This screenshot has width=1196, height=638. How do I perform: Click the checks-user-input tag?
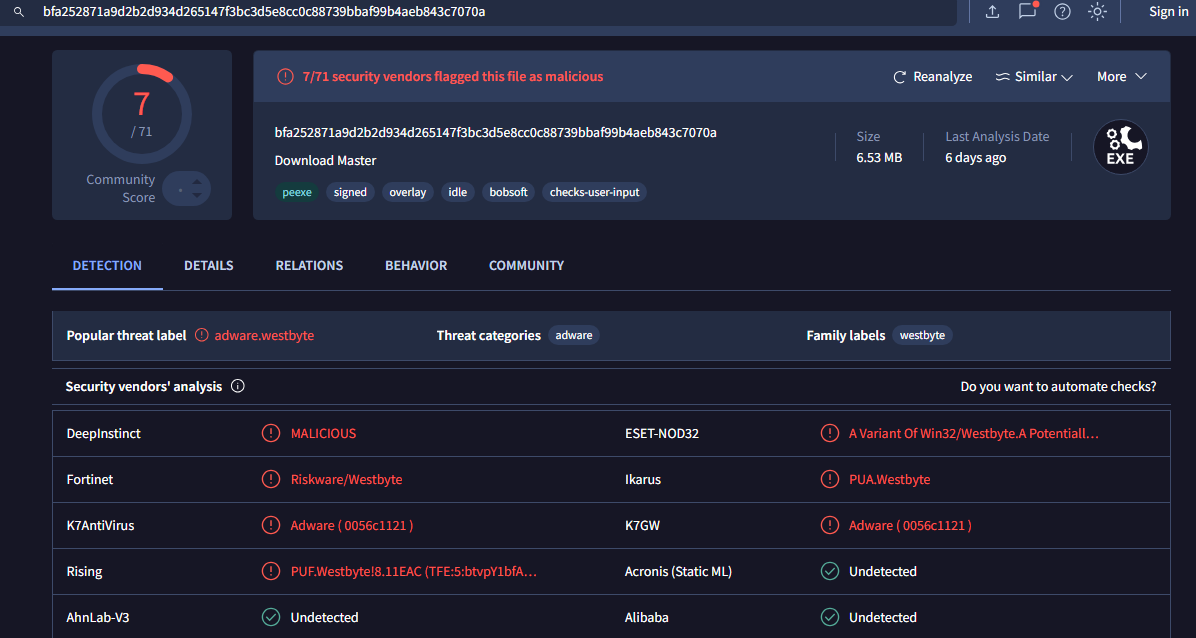point(595,192)
